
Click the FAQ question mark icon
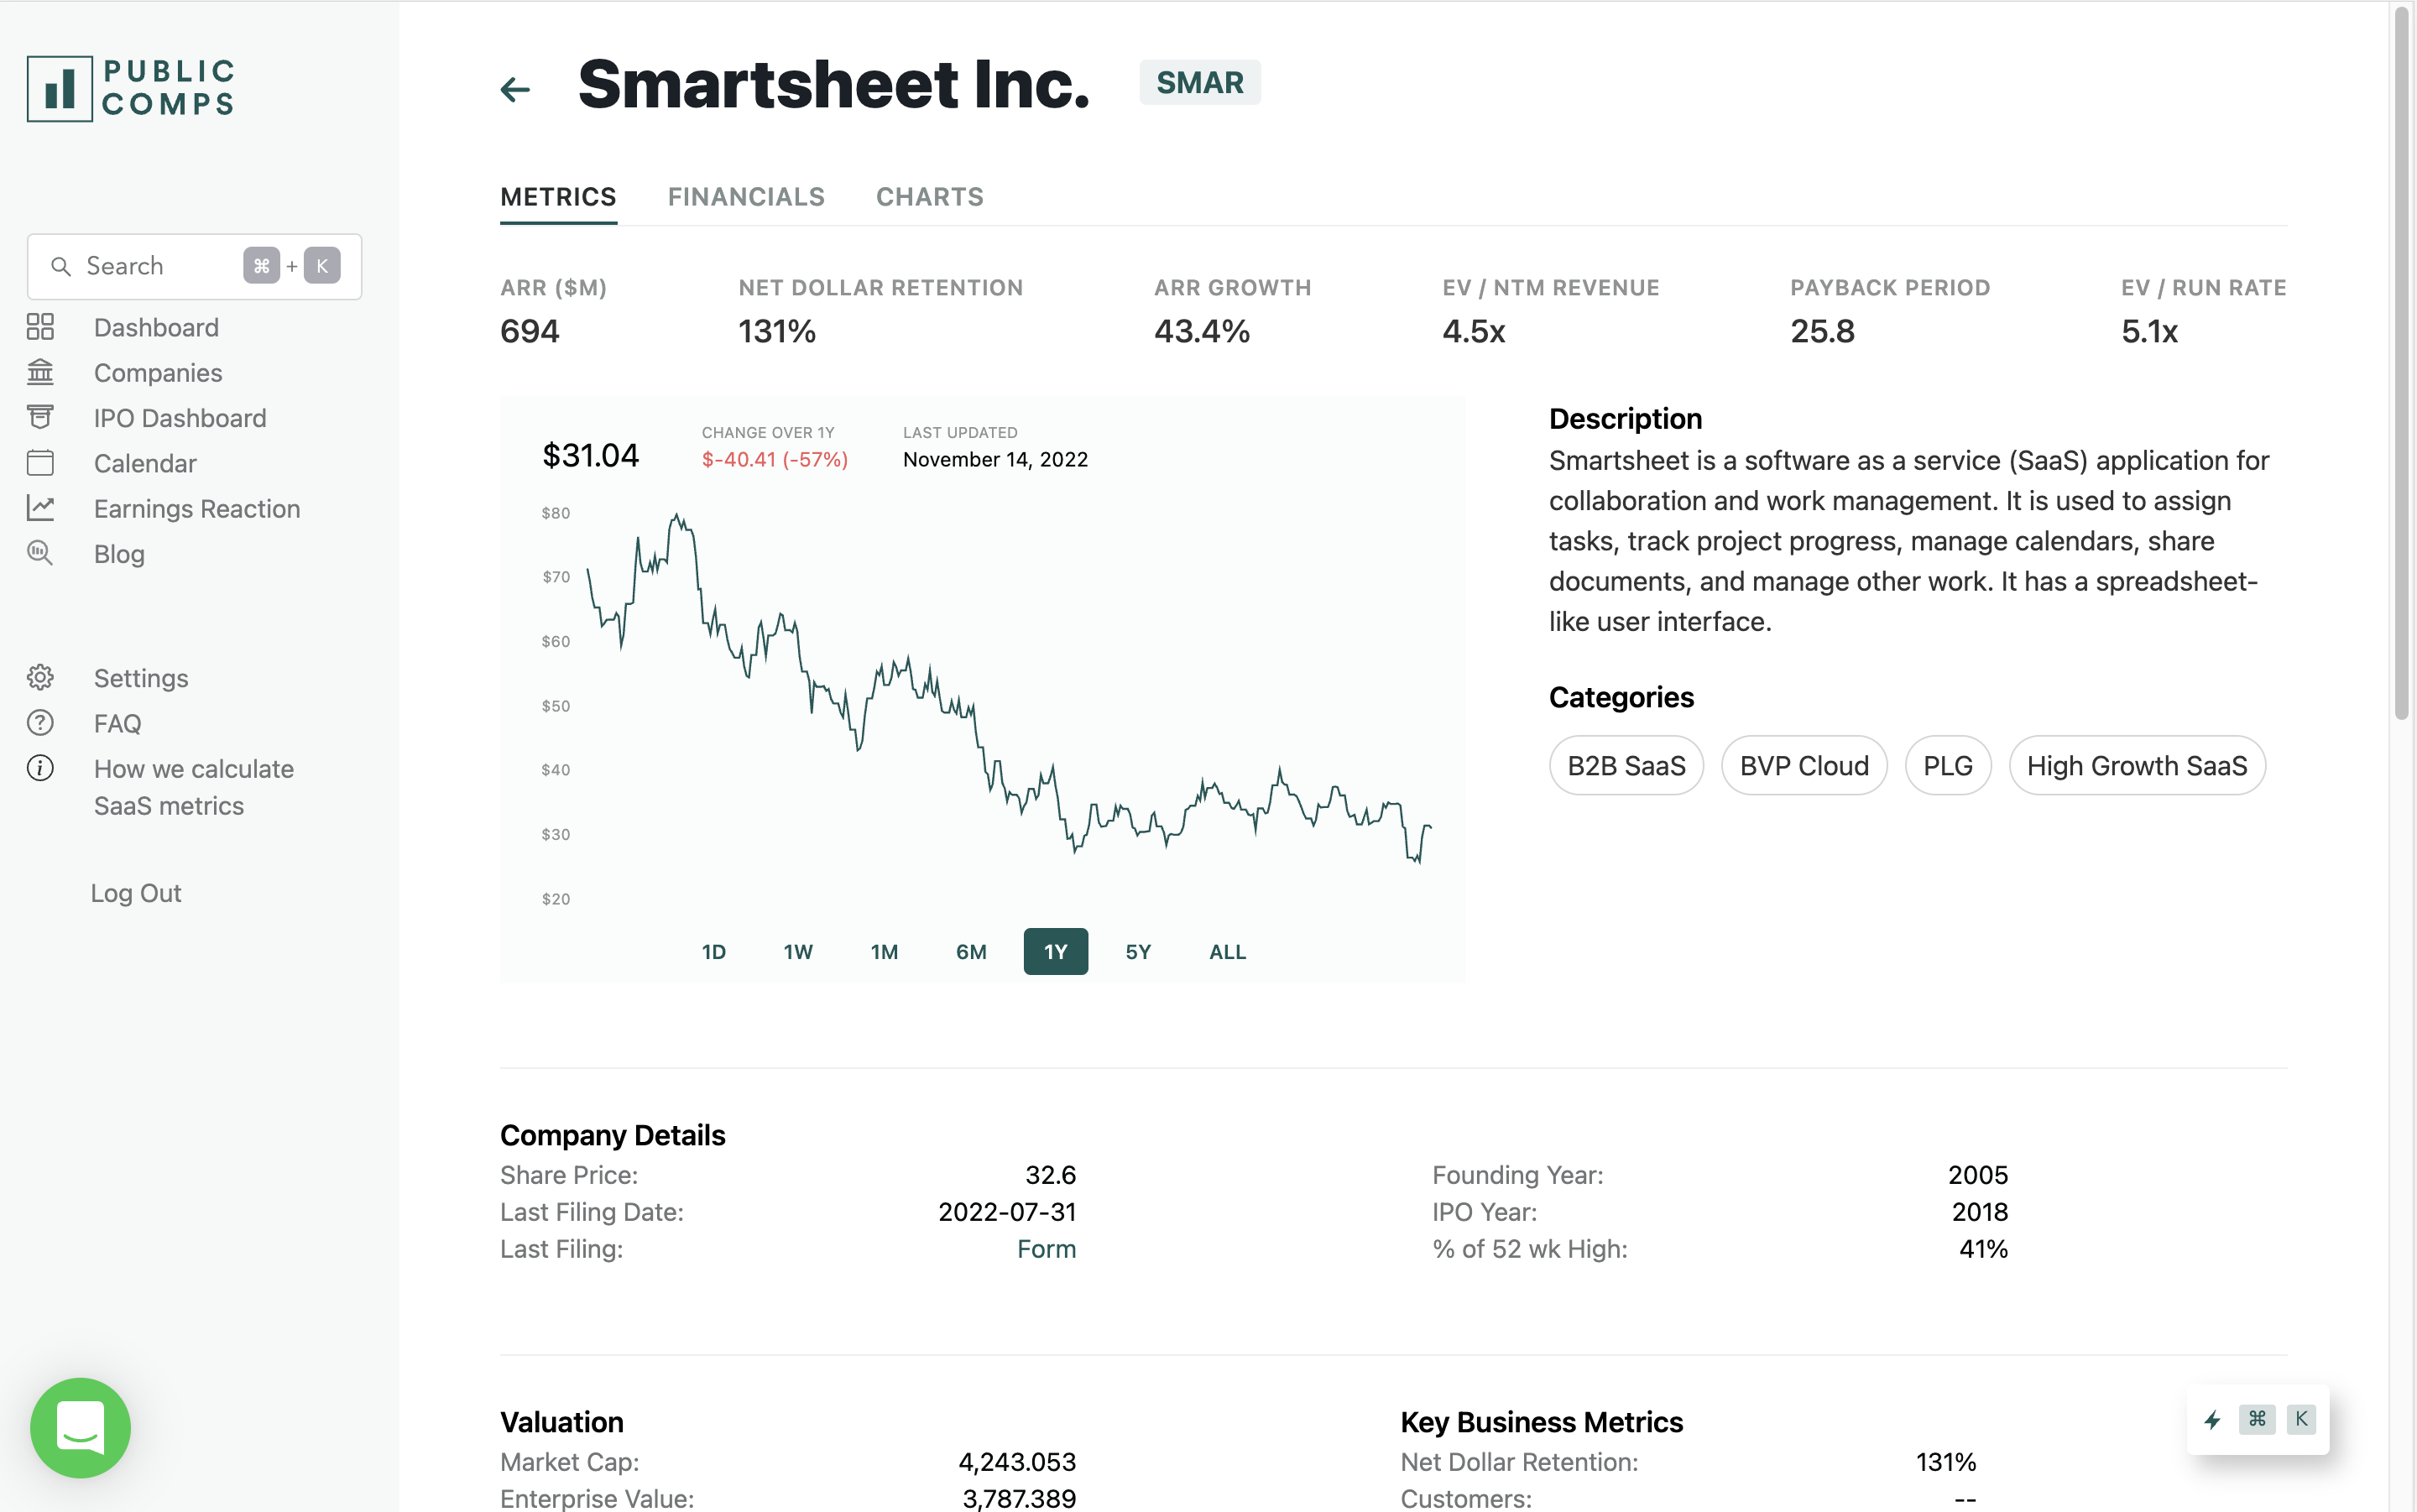[x=40, y=723]
